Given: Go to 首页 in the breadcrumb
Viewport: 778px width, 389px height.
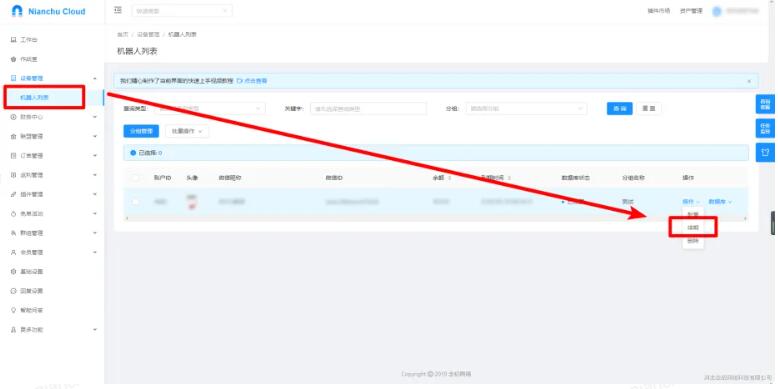Looking at the screenshot, I should point(122,34).
